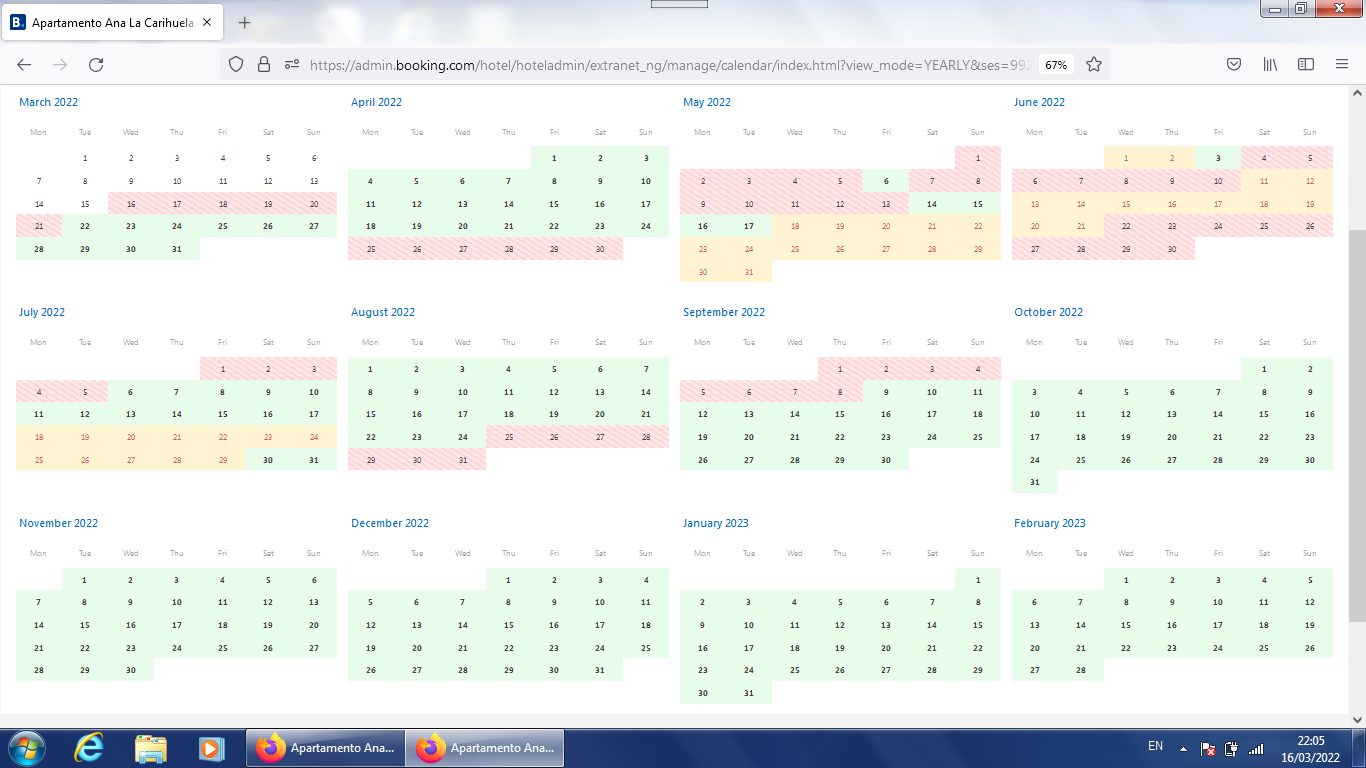Show the Library bookmarks icon
The height and width of the screenshot is (768, 1366).
pyautogui.click(x=1270, y=64)
